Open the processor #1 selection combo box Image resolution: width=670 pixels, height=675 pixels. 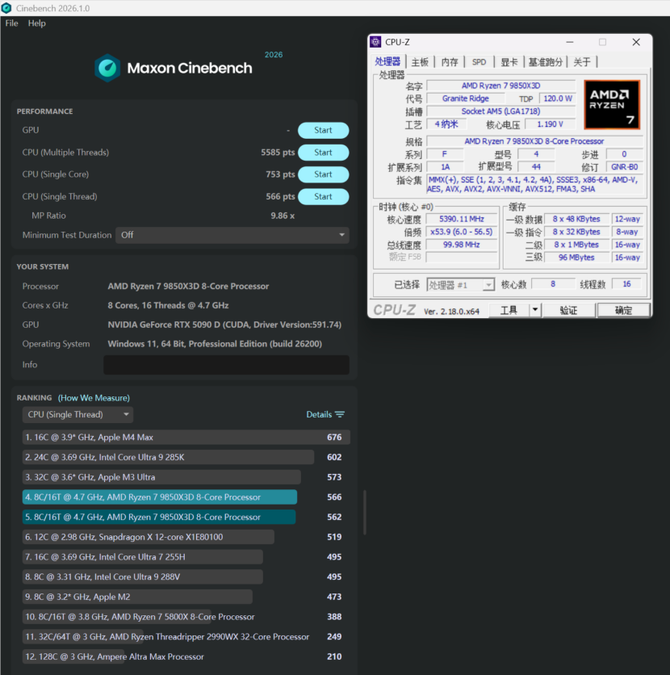(x=460, y=285)
